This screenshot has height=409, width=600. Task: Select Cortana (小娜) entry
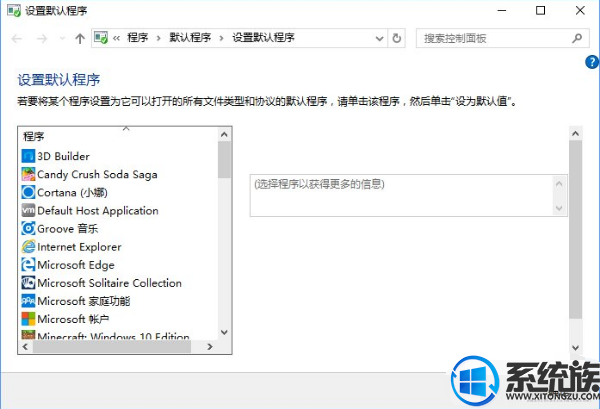coord(72,192)
